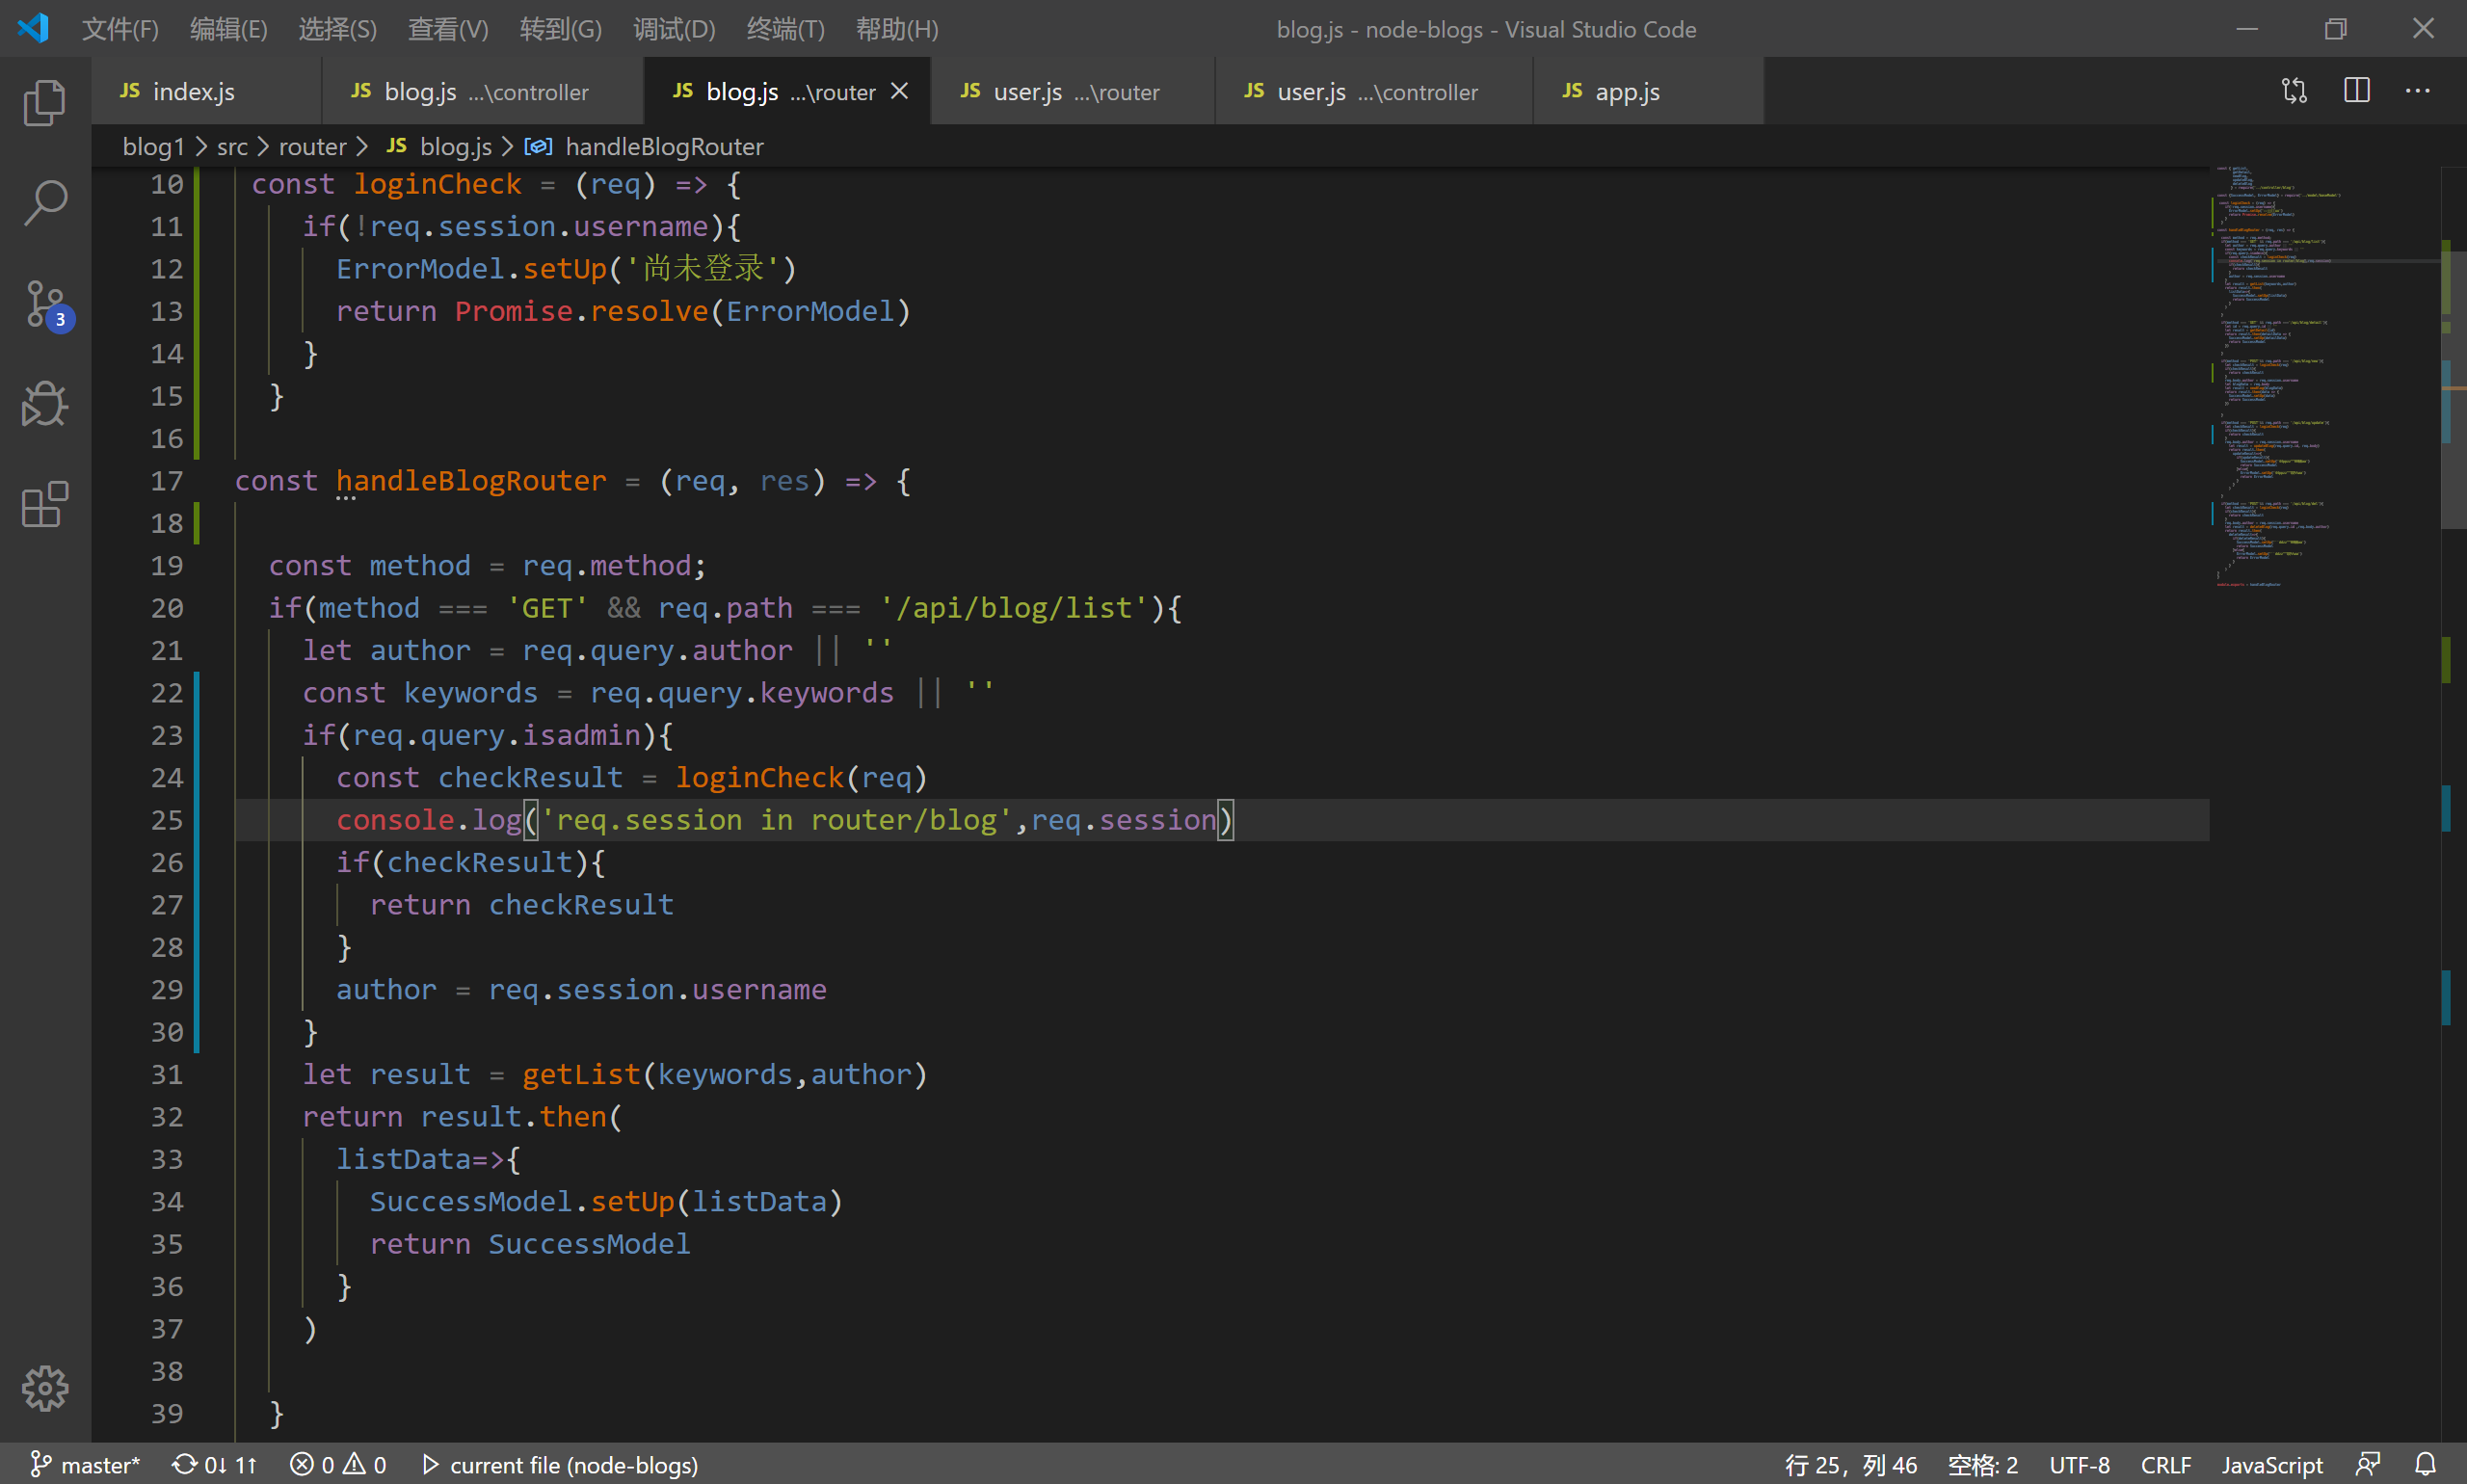Click the master* git branch indicator

pyautogui.click(x=84, y=1464)
